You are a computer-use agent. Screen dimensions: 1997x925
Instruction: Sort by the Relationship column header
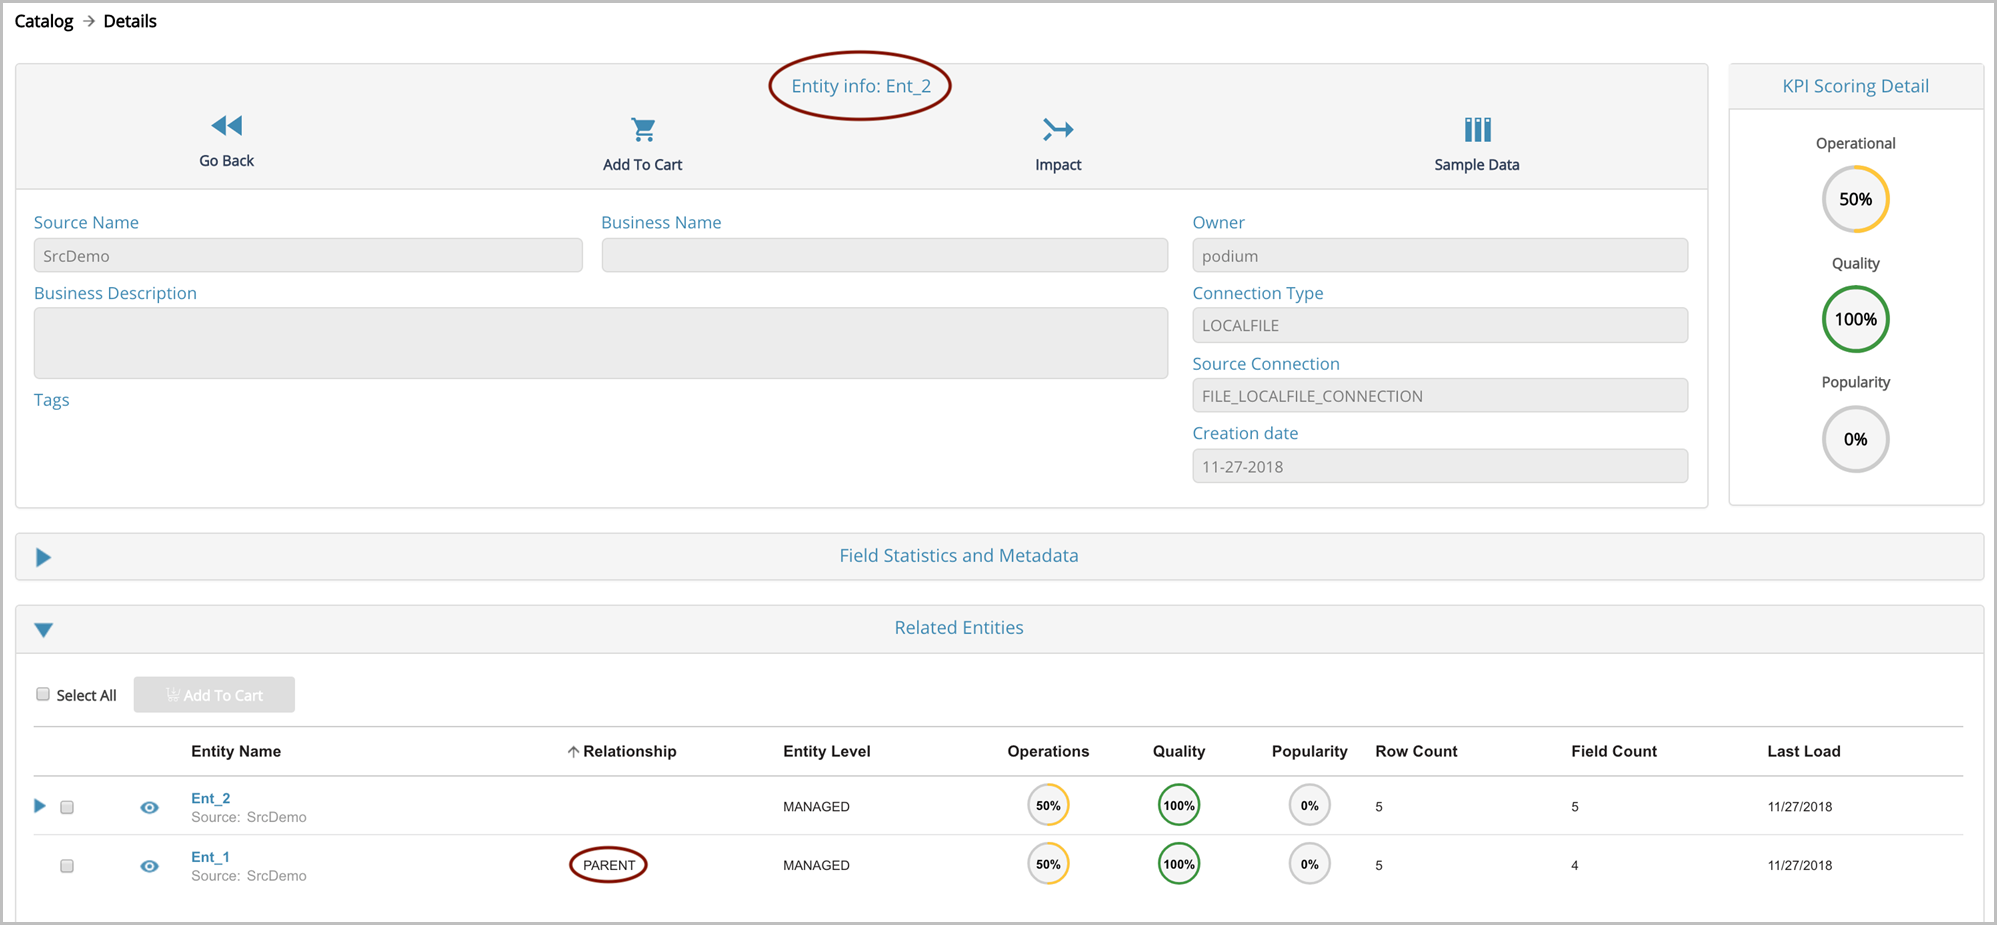pos(628,751)
